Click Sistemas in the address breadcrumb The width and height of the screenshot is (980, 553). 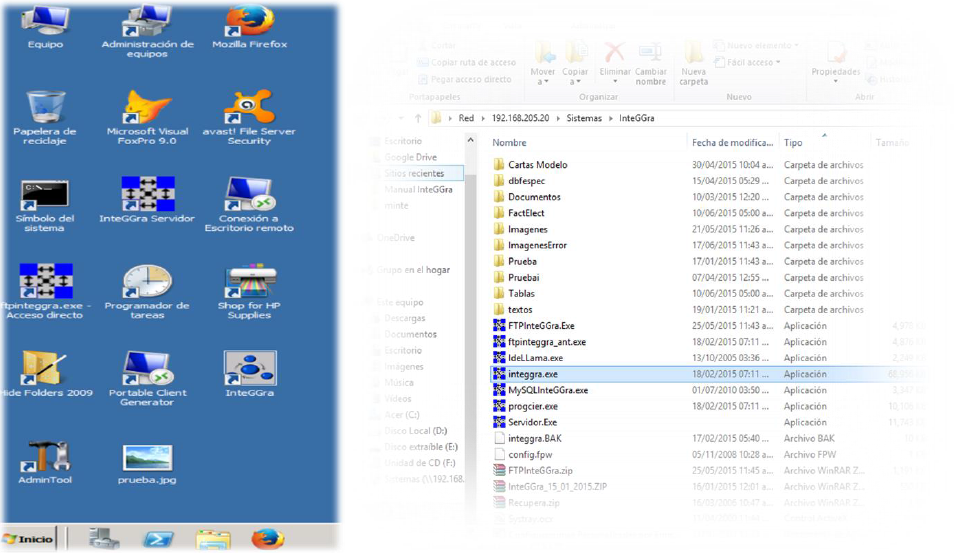point(584,118)
